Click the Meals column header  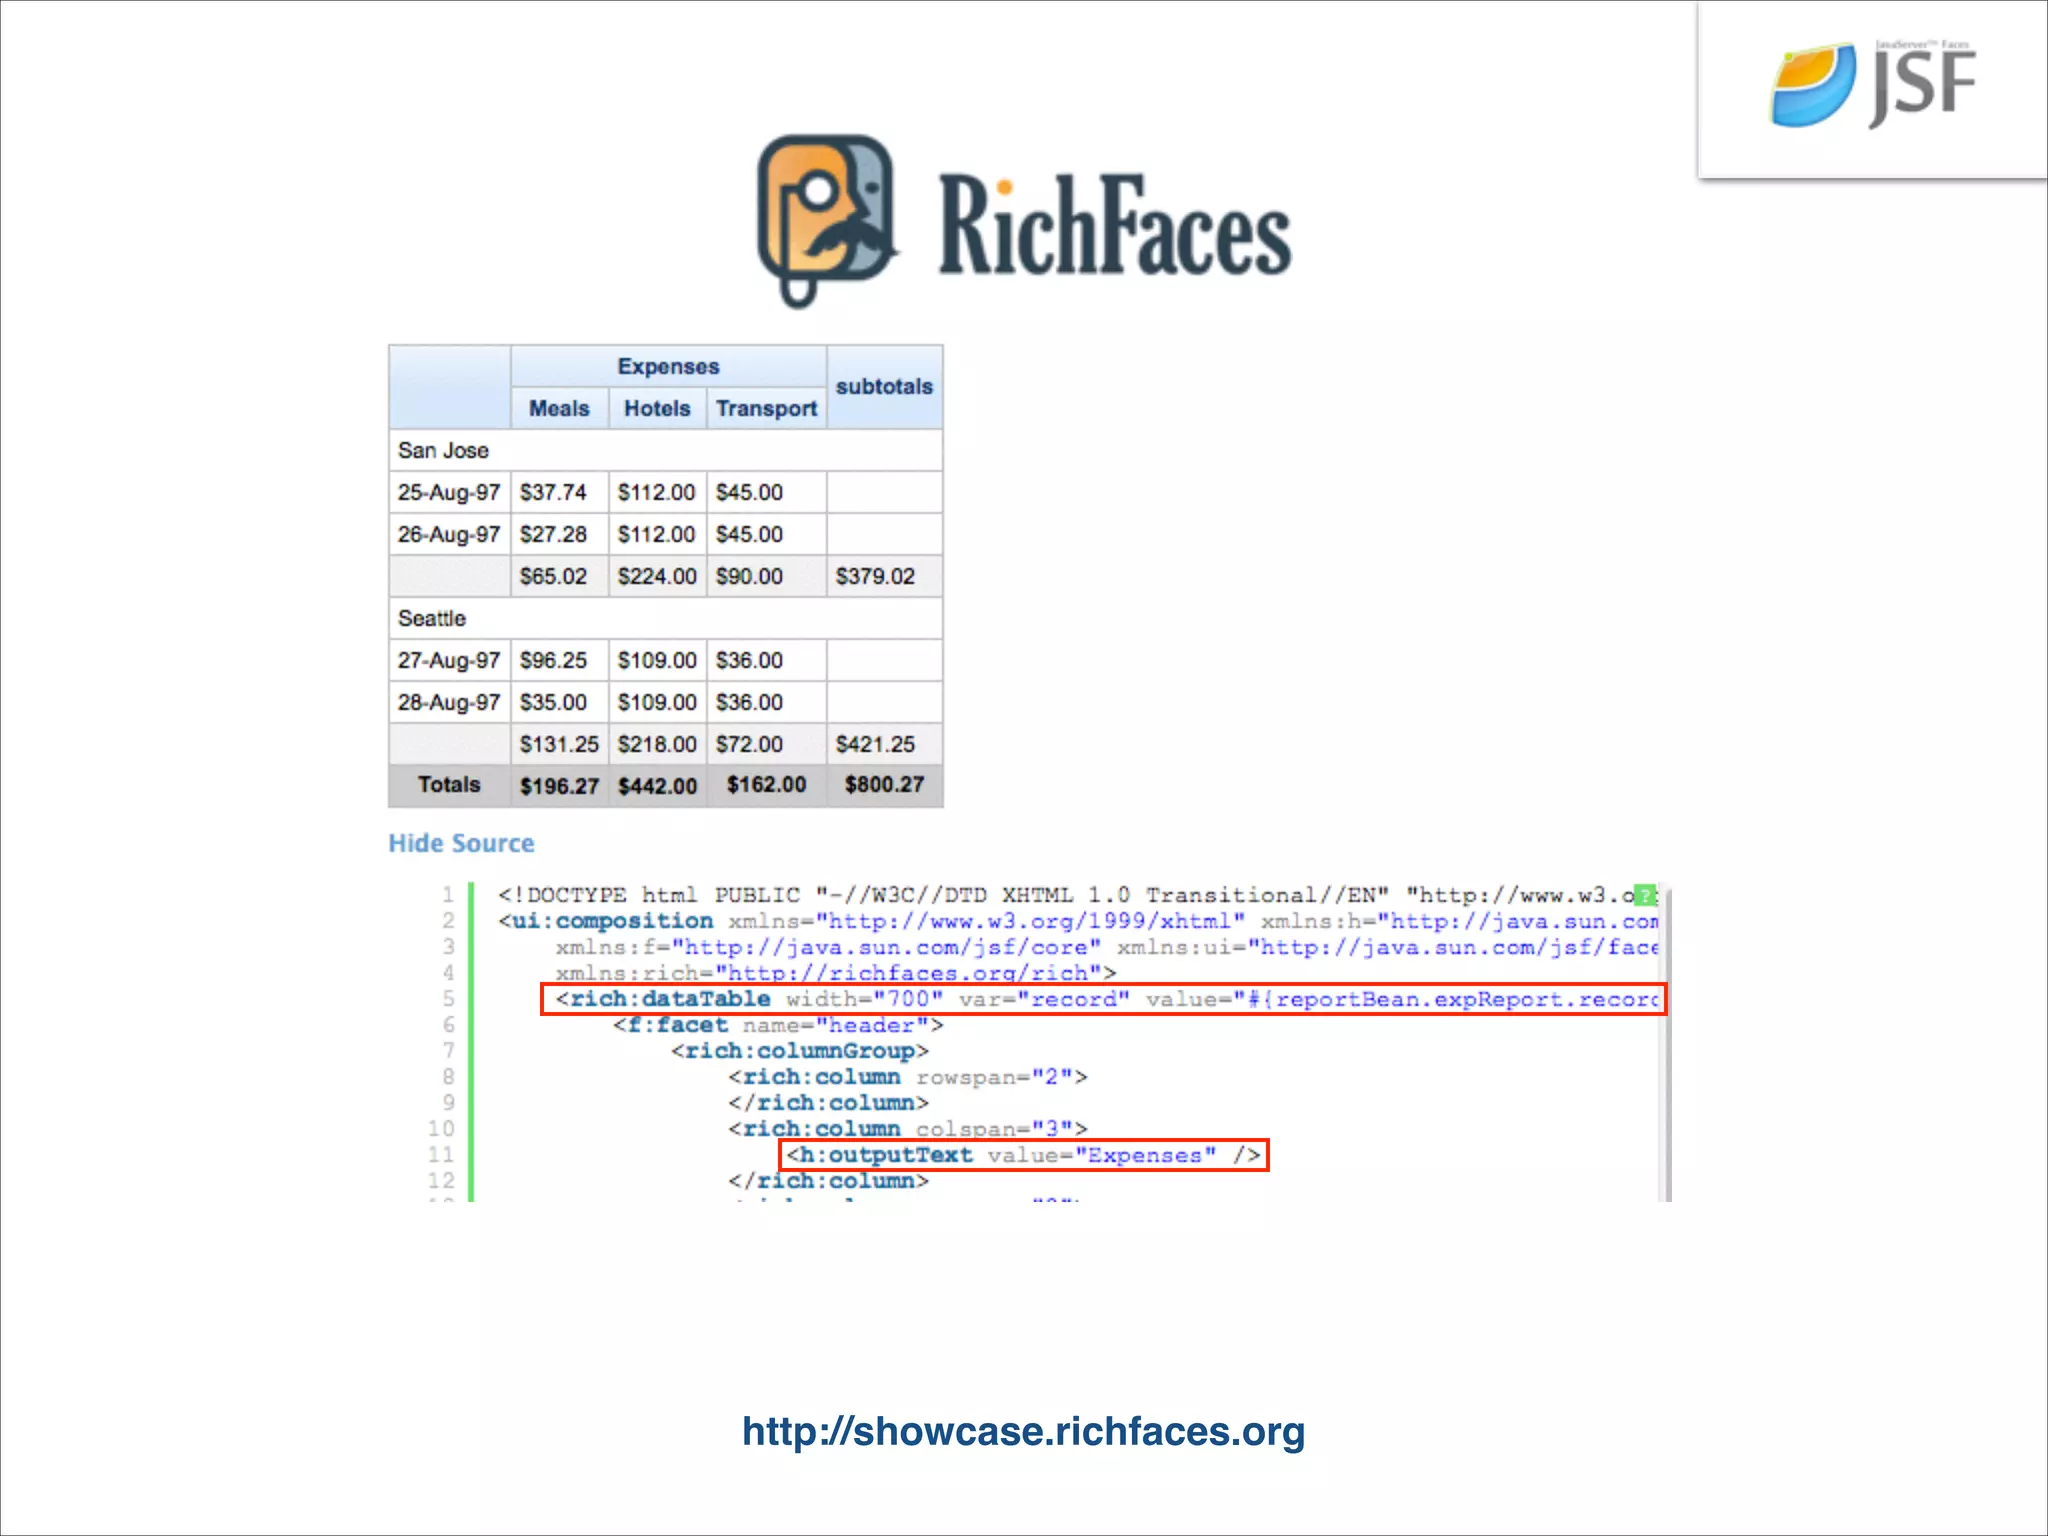[559, 409]
